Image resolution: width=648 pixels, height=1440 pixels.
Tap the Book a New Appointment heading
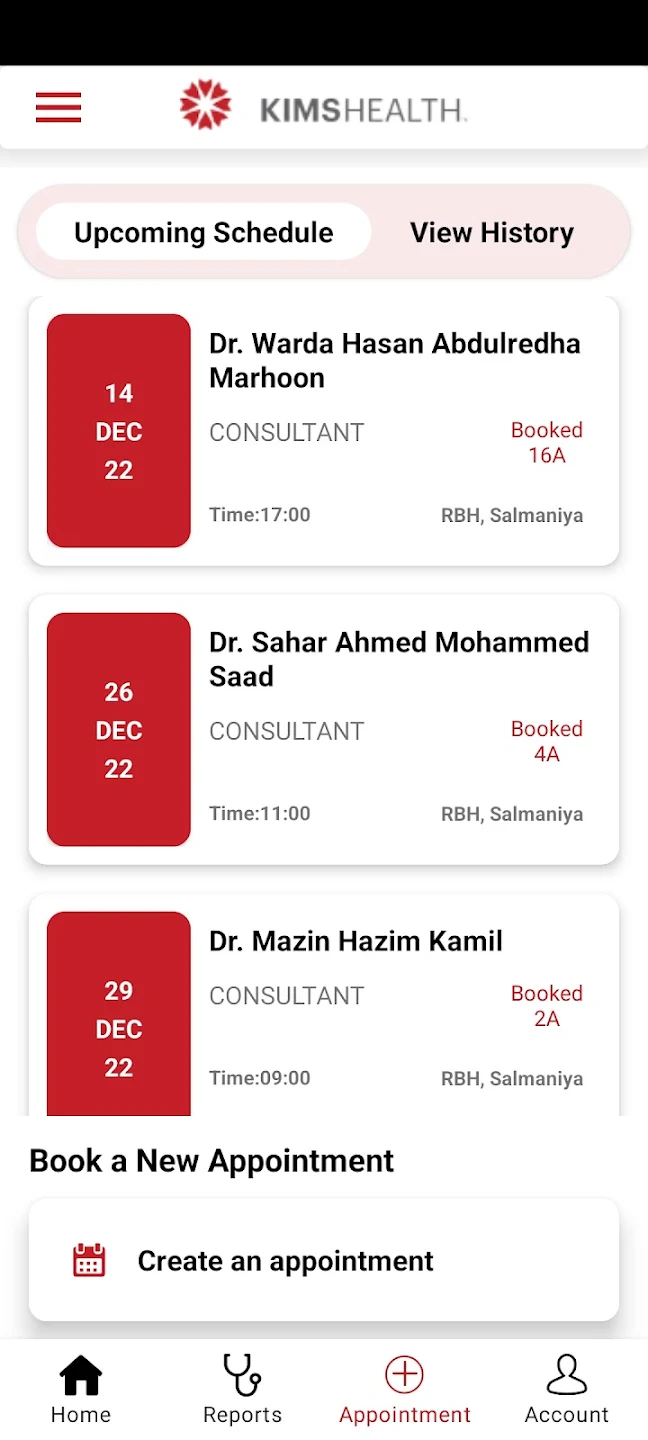pos(212,1161)
